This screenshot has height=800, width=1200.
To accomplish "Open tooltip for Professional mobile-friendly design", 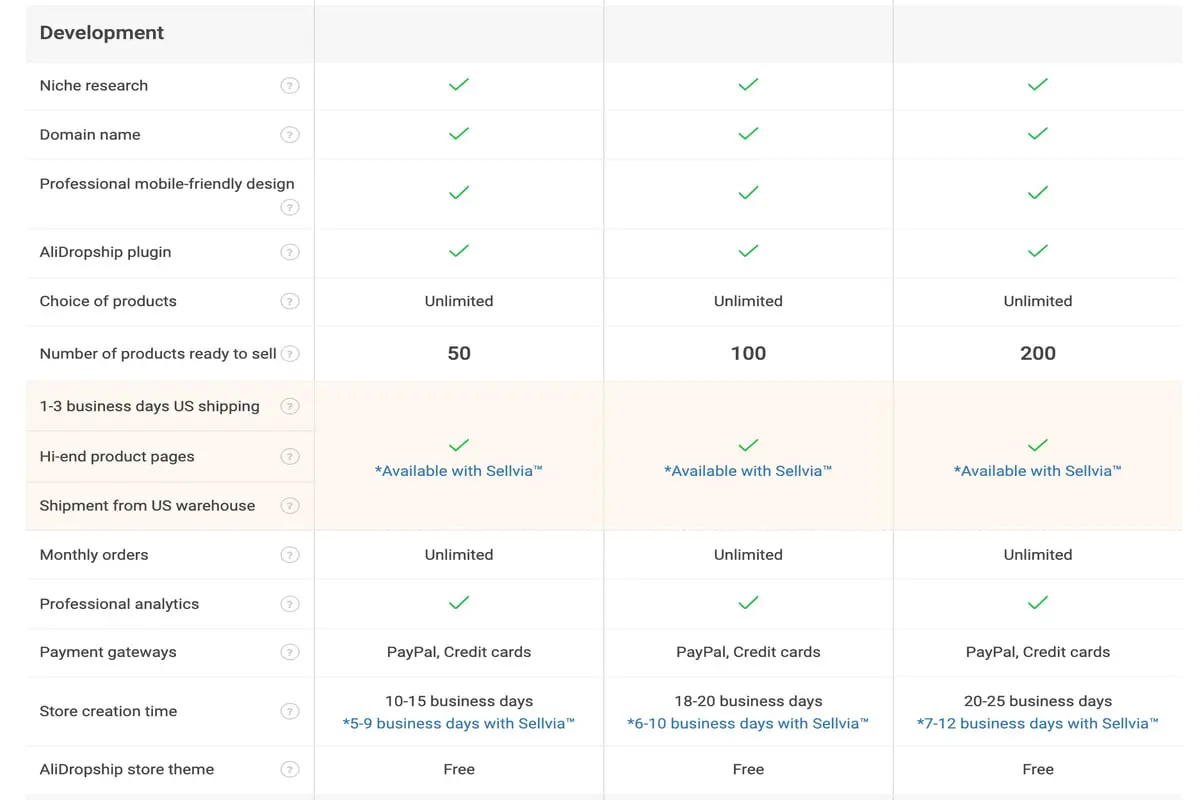I will [290, 208].
